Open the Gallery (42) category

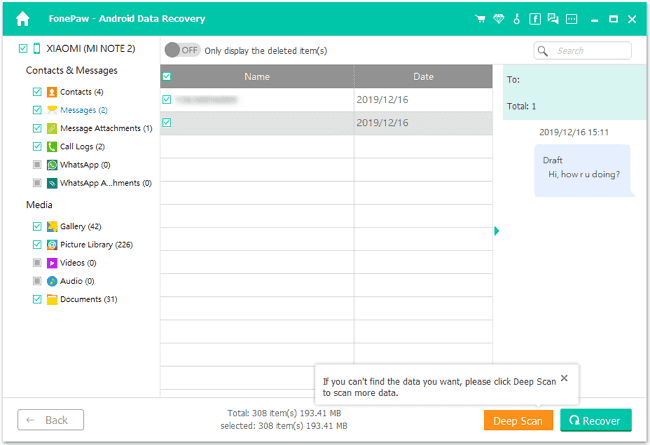(80, 226)
